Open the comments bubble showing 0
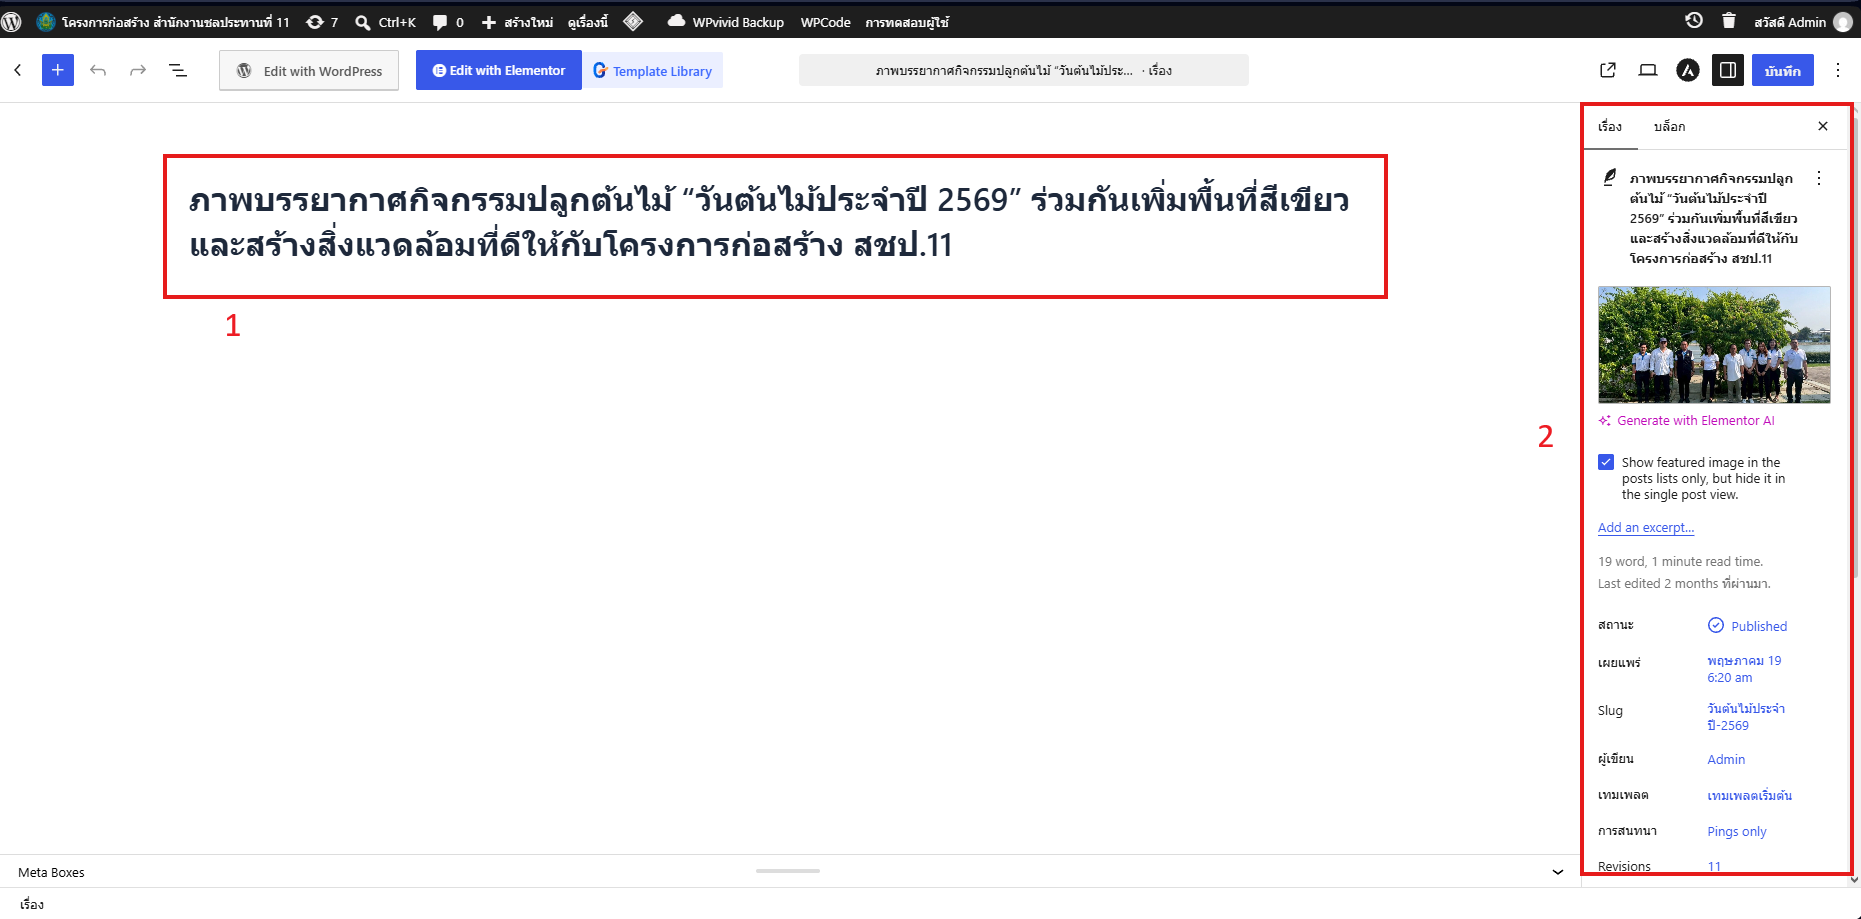 [x=448, y=21]
